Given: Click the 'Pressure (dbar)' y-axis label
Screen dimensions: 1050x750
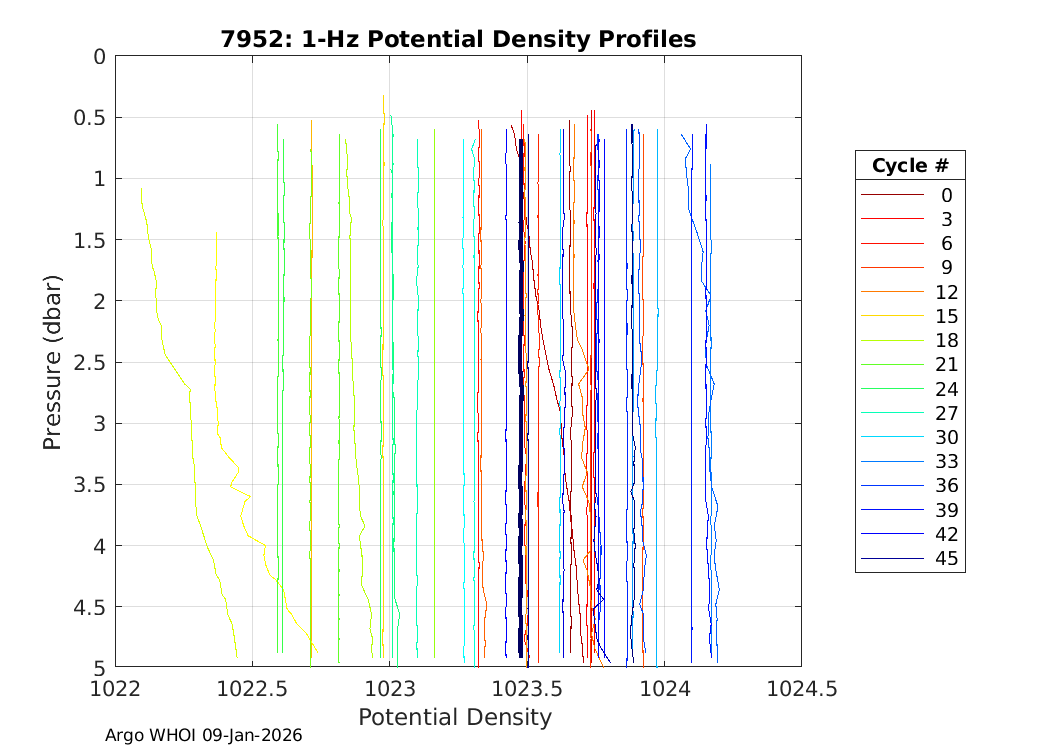Looking at the screenshot, I should click(x=53, y=361).
